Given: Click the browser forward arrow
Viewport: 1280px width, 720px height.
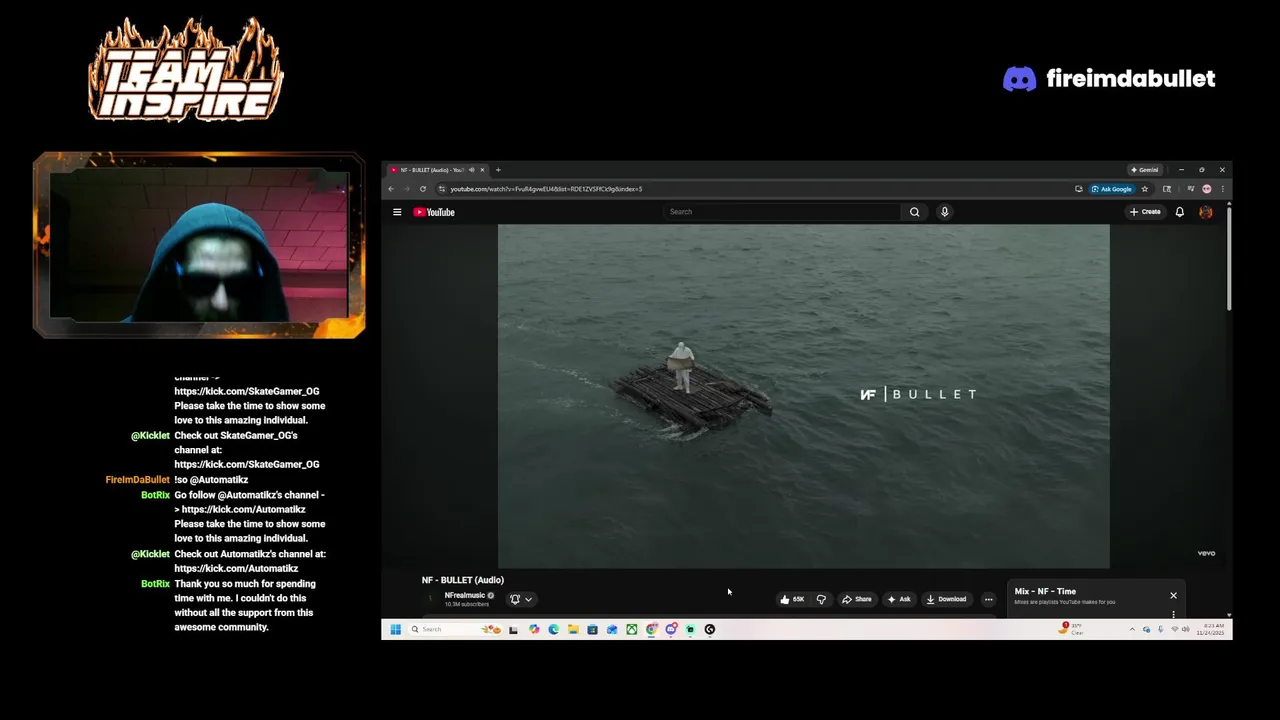Looking at the screenshot, I should [x=406, y=189].
